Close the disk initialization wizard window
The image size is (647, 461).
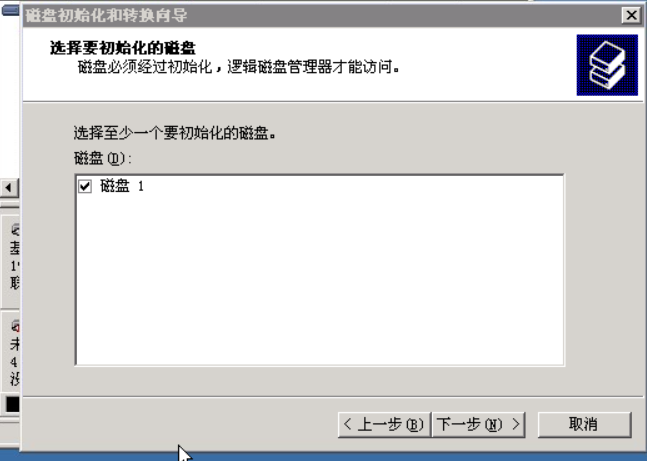point(631,15)
